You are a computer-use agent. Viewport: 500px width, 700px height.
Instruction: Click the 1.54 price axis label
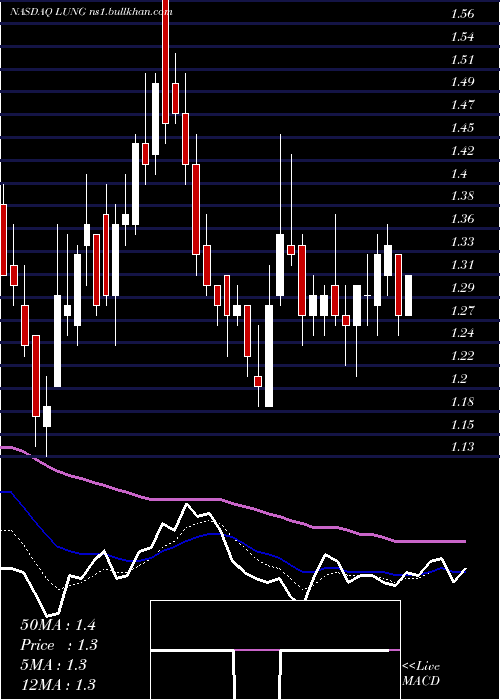[x=462, y=37]
